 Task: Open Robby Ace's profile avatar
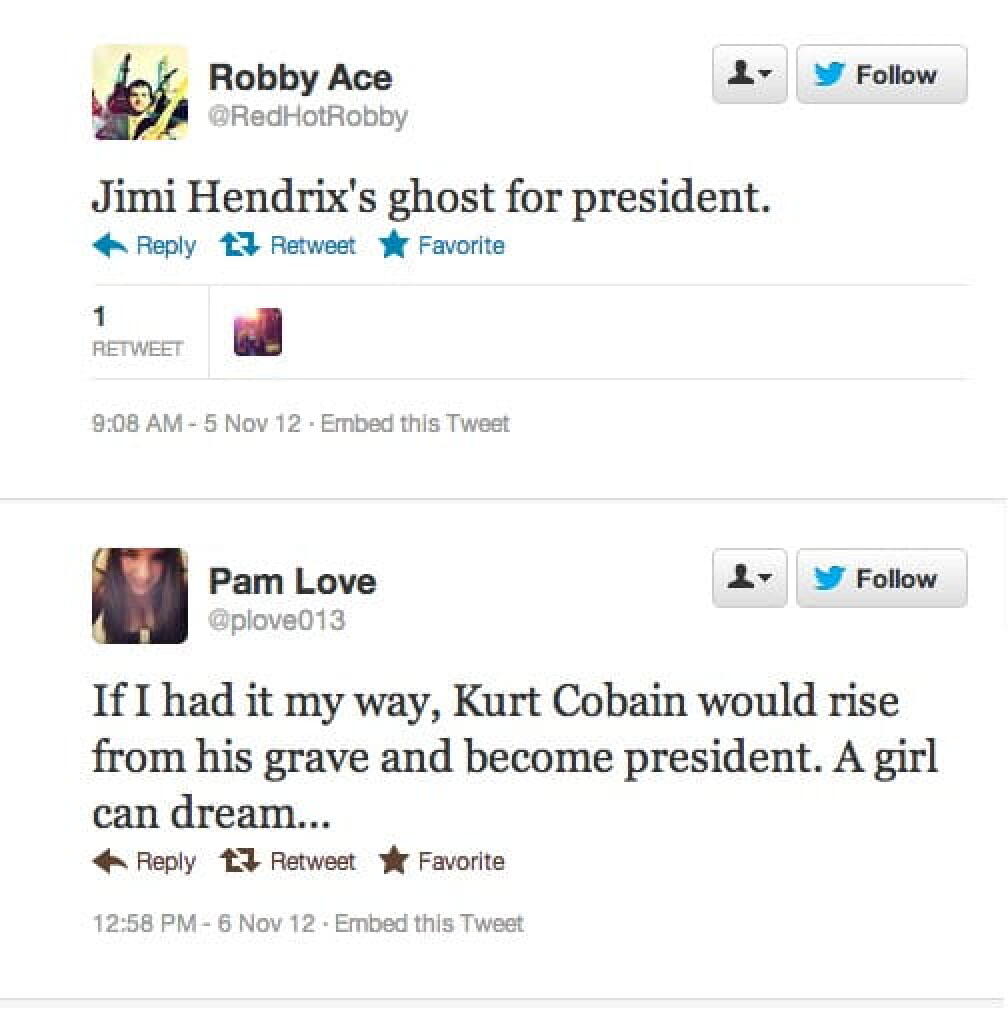pyautogui.click(x=140, y=92)
